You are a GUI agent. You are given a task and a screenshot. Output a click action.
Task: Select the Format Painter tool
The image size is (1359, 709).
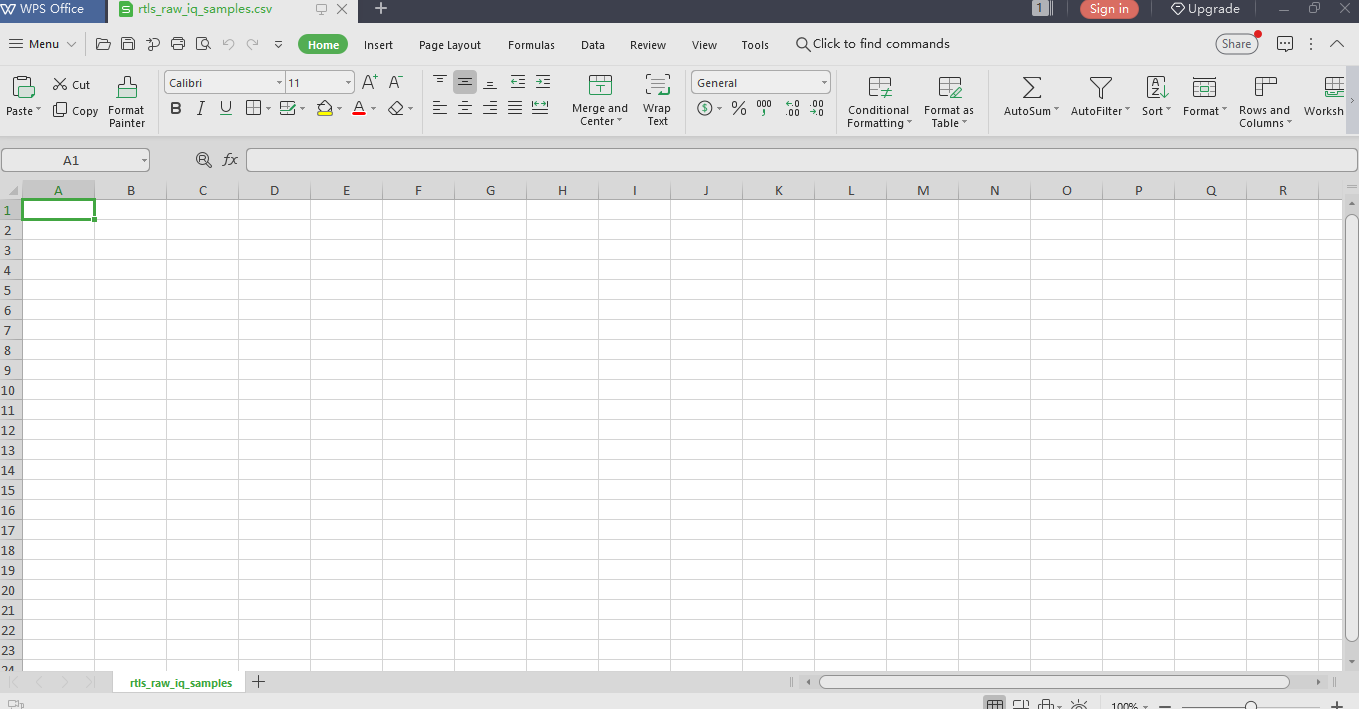(x=127, y=101)
